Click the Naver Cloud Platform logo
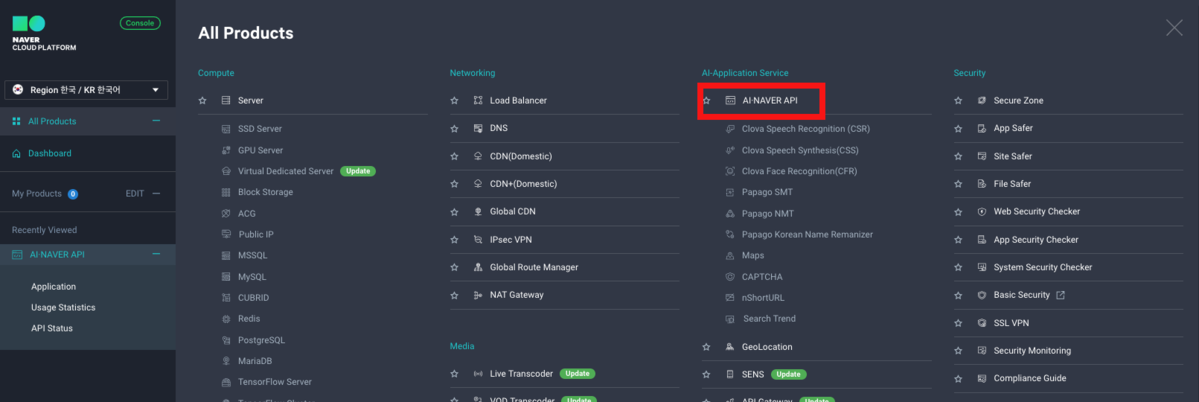The image size is (1199, 402). [x=44, y=34]
